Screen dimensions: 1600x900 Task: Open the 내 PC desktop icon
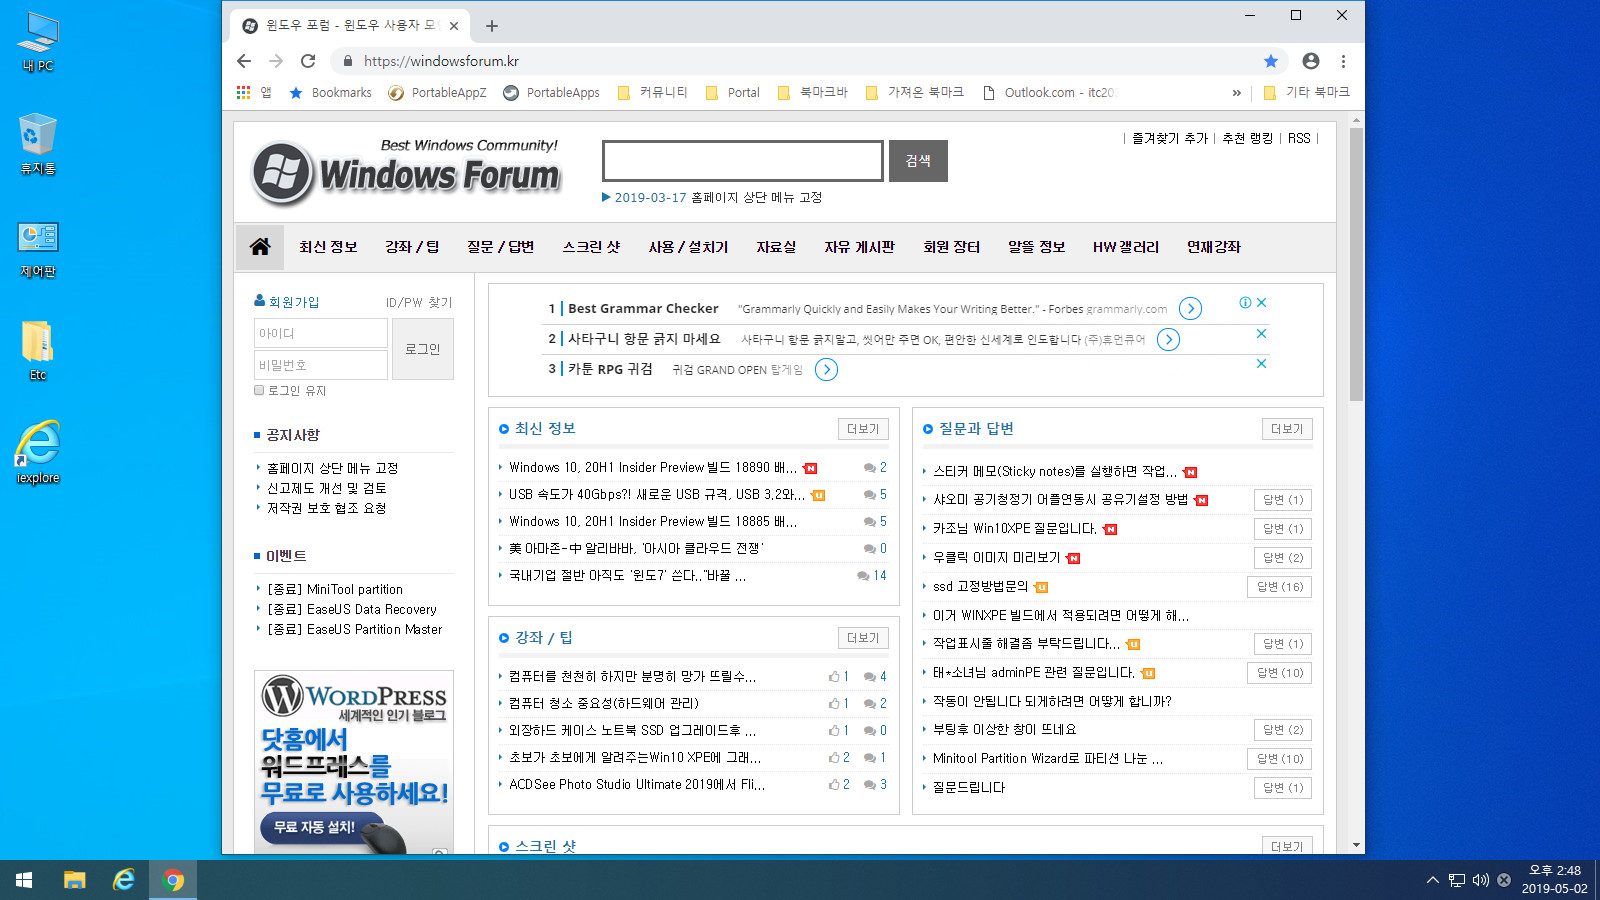pos(38,42)
